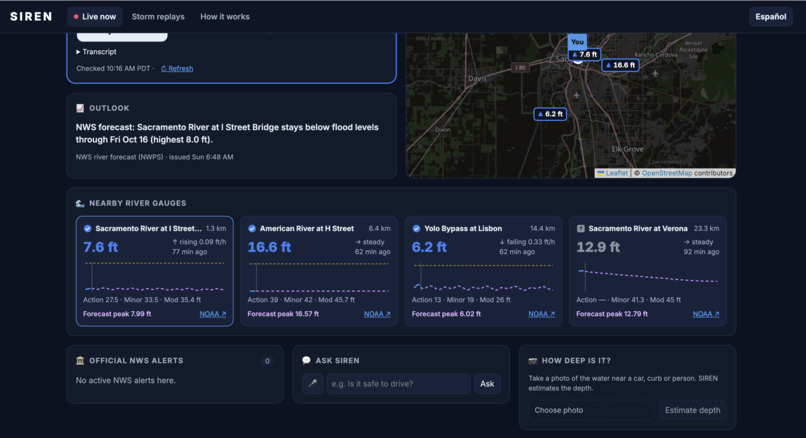Viewport: 806px width, 438px height.
Task: Click the Verona gauge sparkline chart
Action: pyautogui.click(x=648, y=277)
